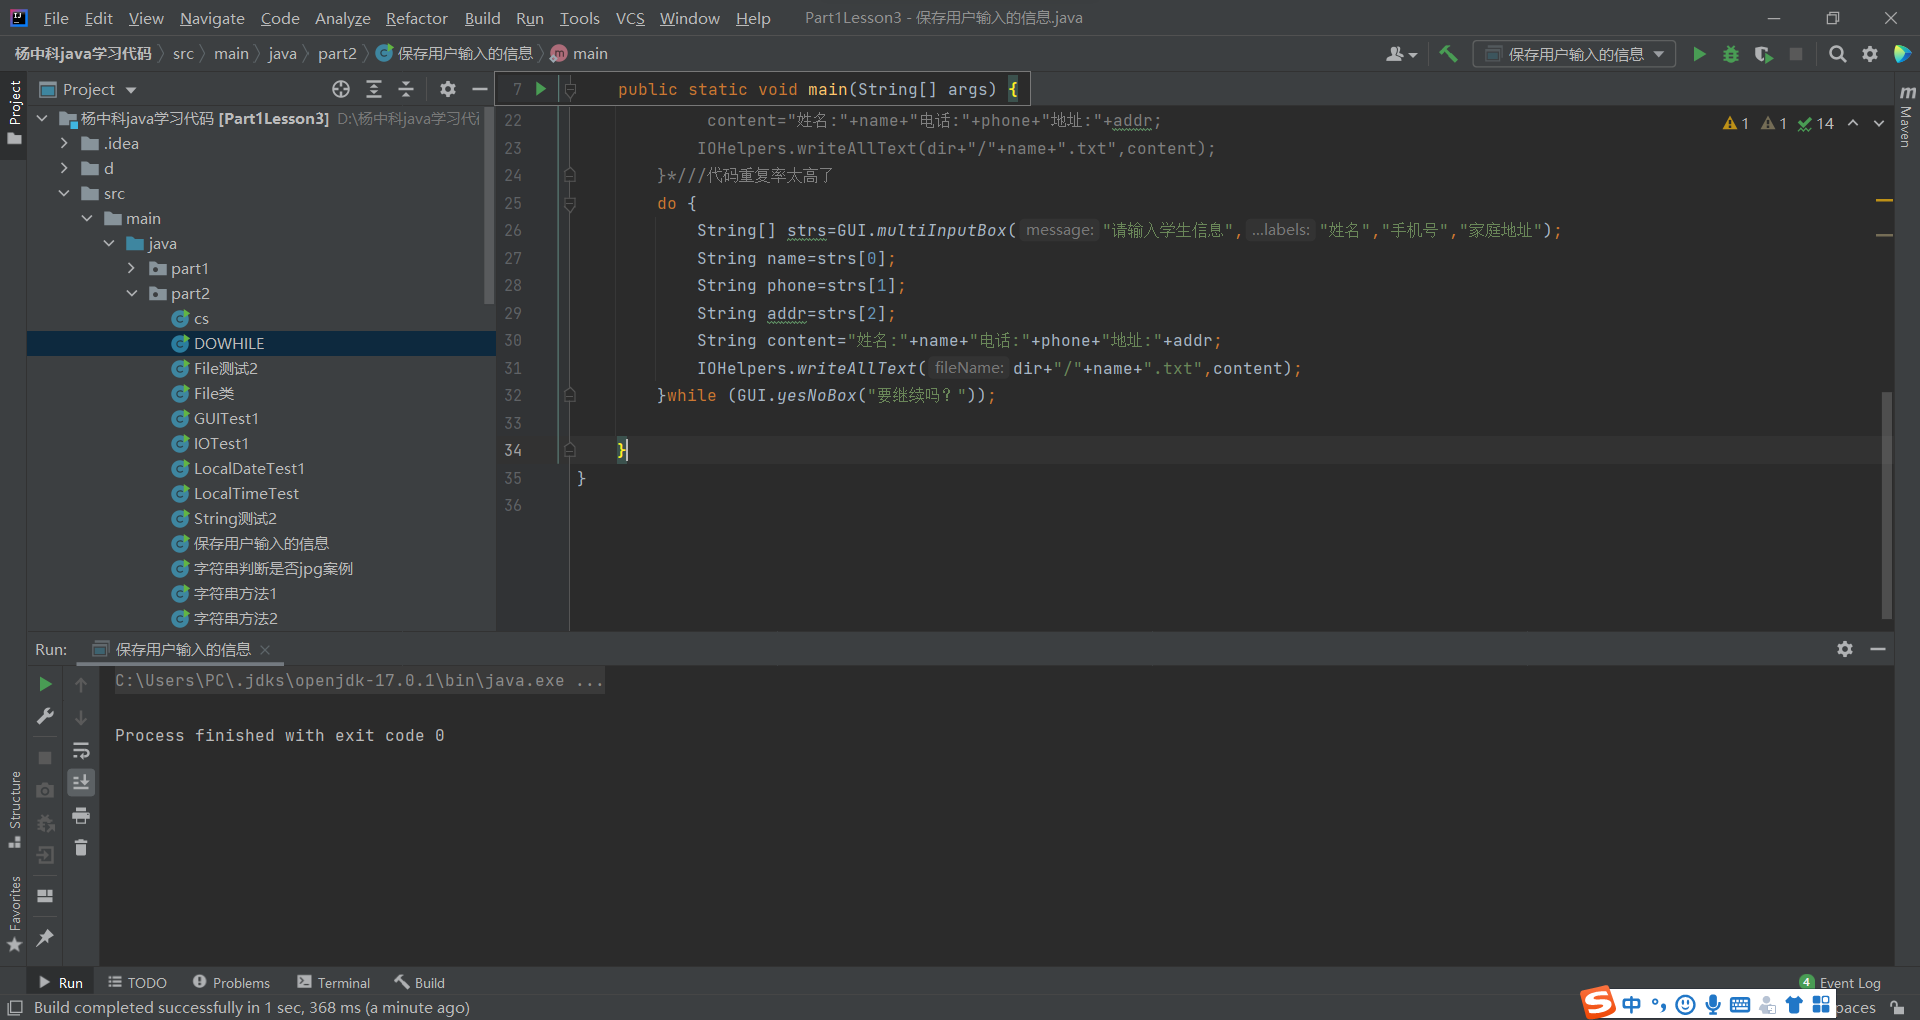
Task: Open the Analyze menu
Action: tap(342, 18)
